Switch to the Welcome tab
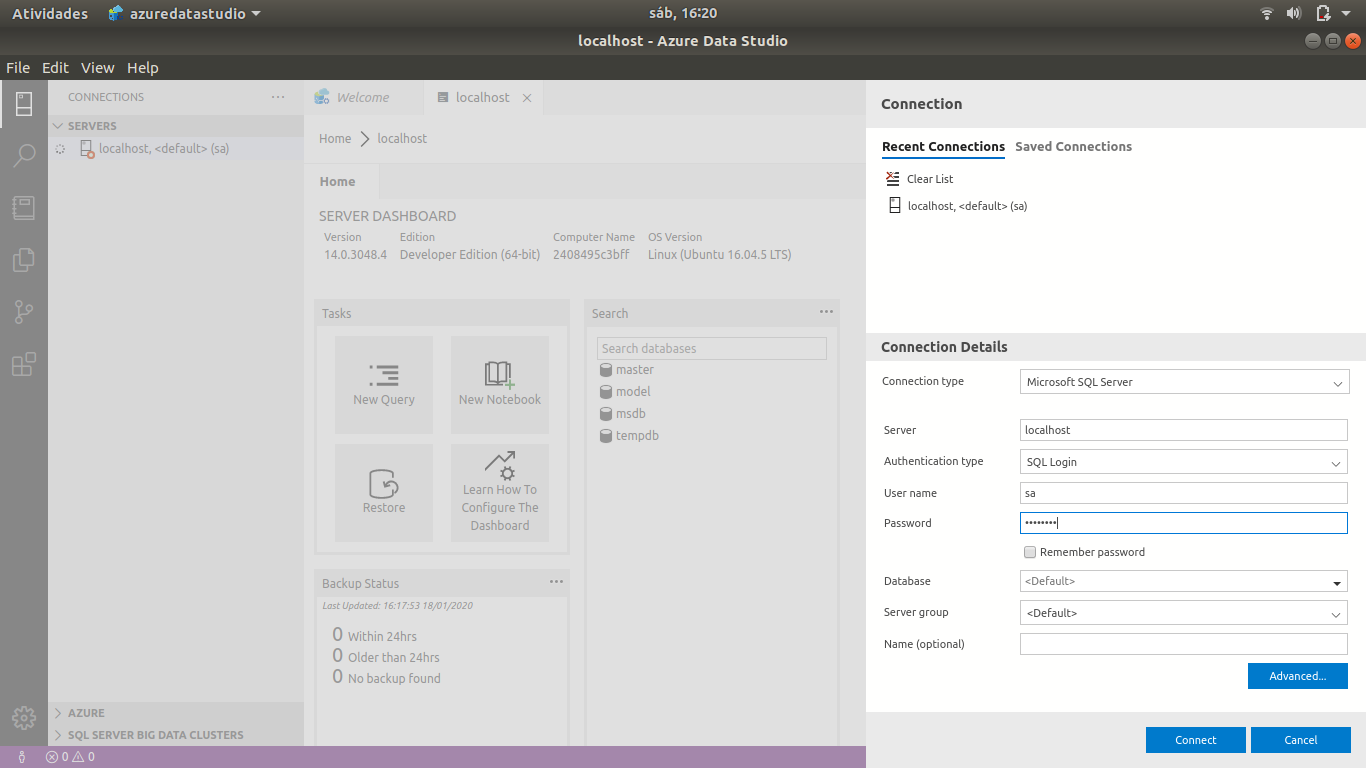Screen dimensions: 1366x768 363,98
